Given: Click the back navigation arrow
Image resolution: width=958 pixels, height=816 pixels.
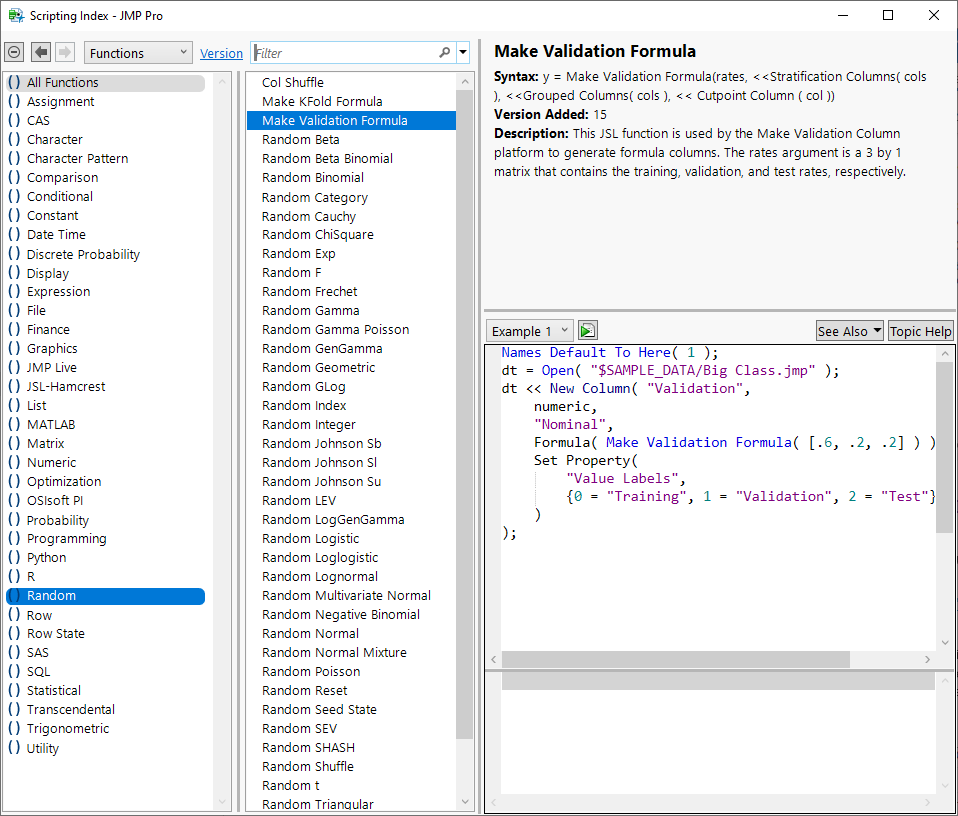Looking at the screenshot, I should click(x=39, y=52).
